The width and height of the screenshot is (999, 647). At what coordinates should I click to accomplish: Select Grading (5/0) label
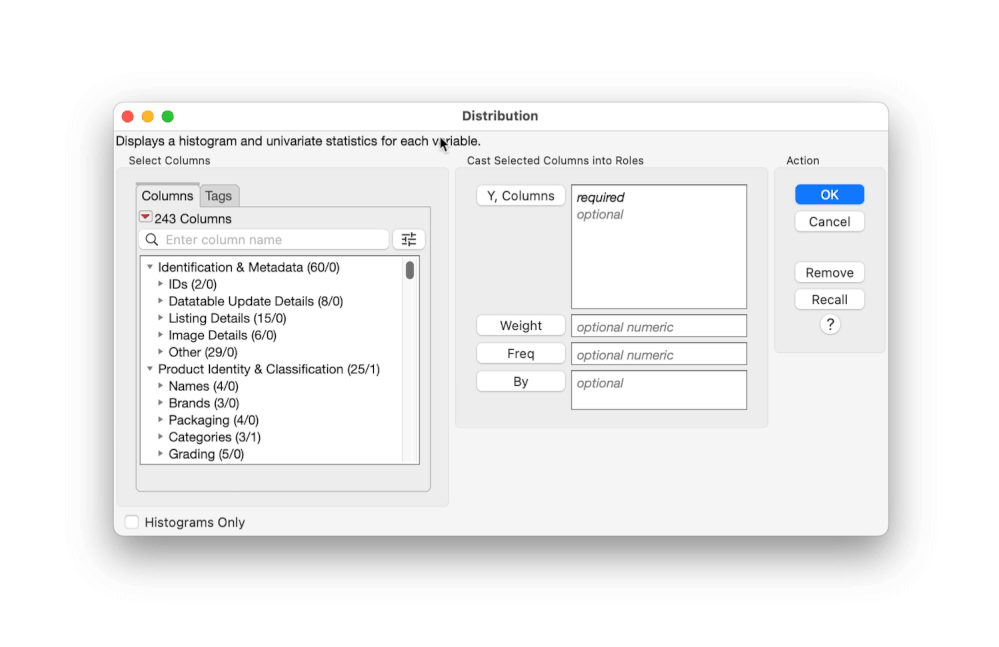[206, 453]
